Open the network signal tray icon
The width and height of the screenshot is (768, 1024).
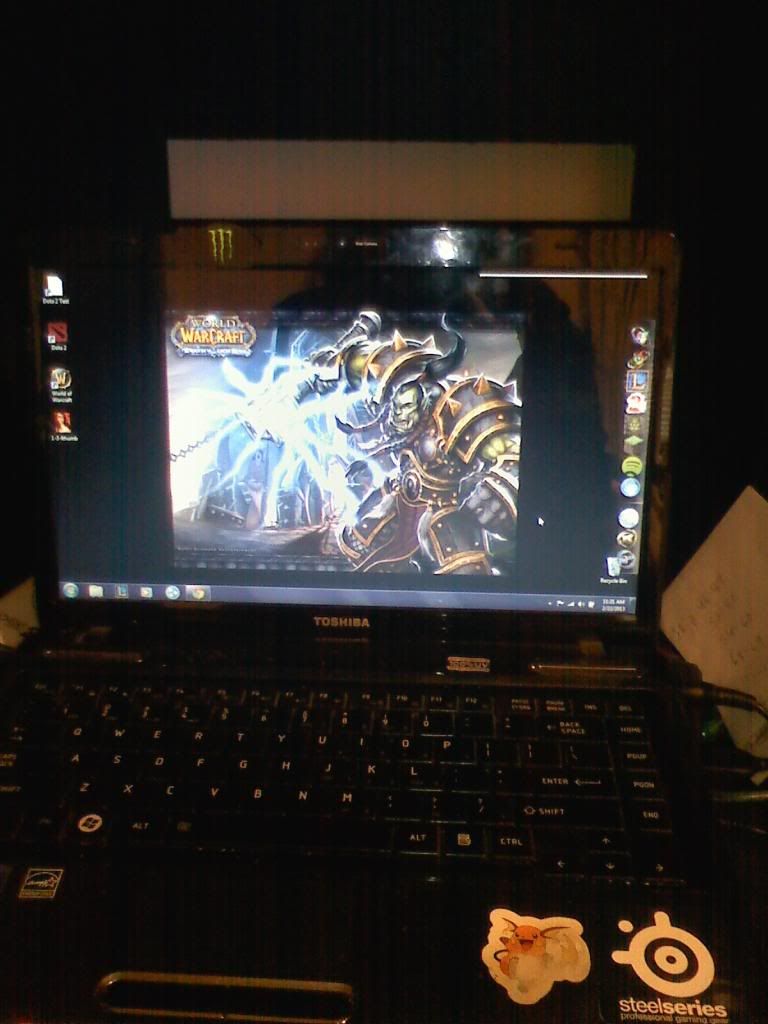(x=570, y=605)
